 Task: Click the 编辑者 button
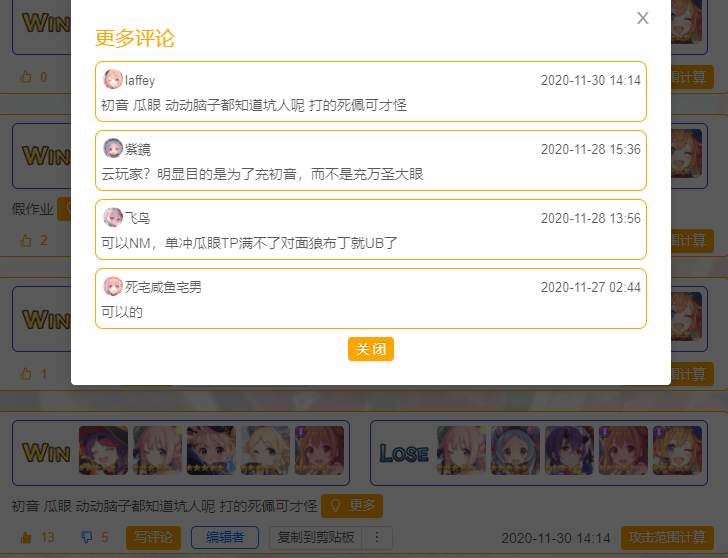225,538
